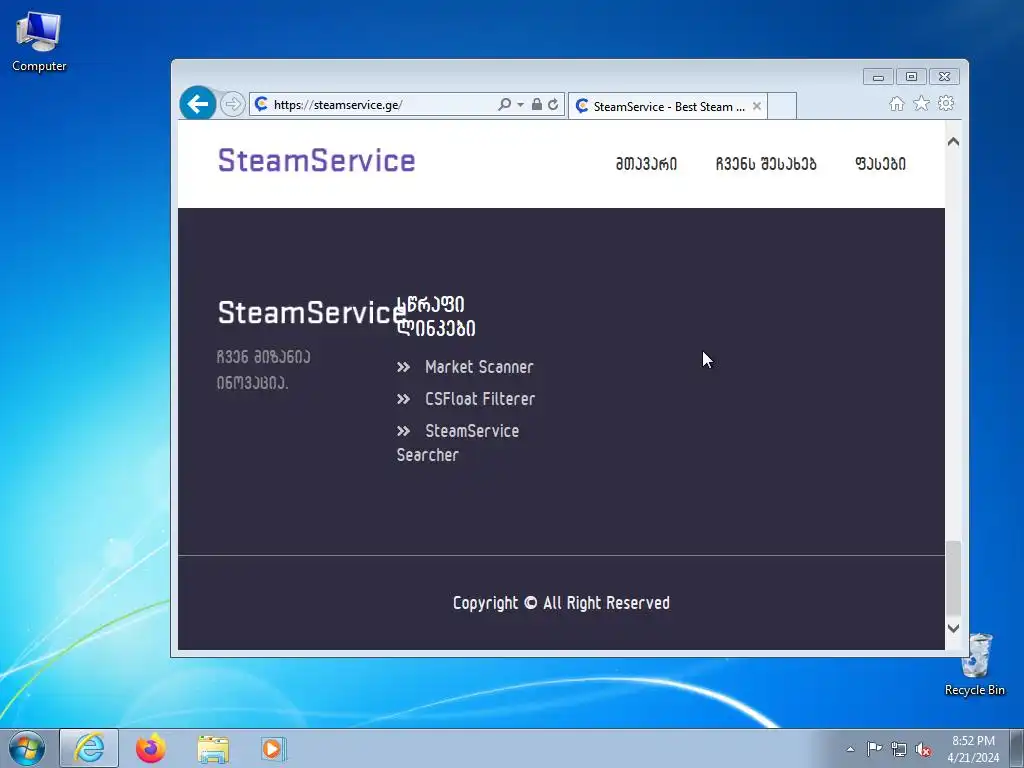
Task: Launch Firefox from the taskbar
Action: pyautogui.click(x=151, y=748)
